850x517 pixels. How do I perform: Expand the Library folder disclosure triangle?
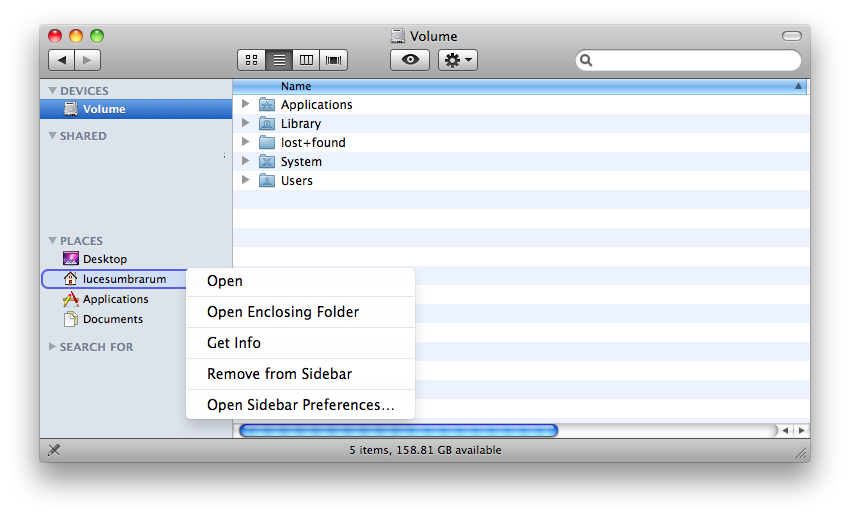point(246,122)
